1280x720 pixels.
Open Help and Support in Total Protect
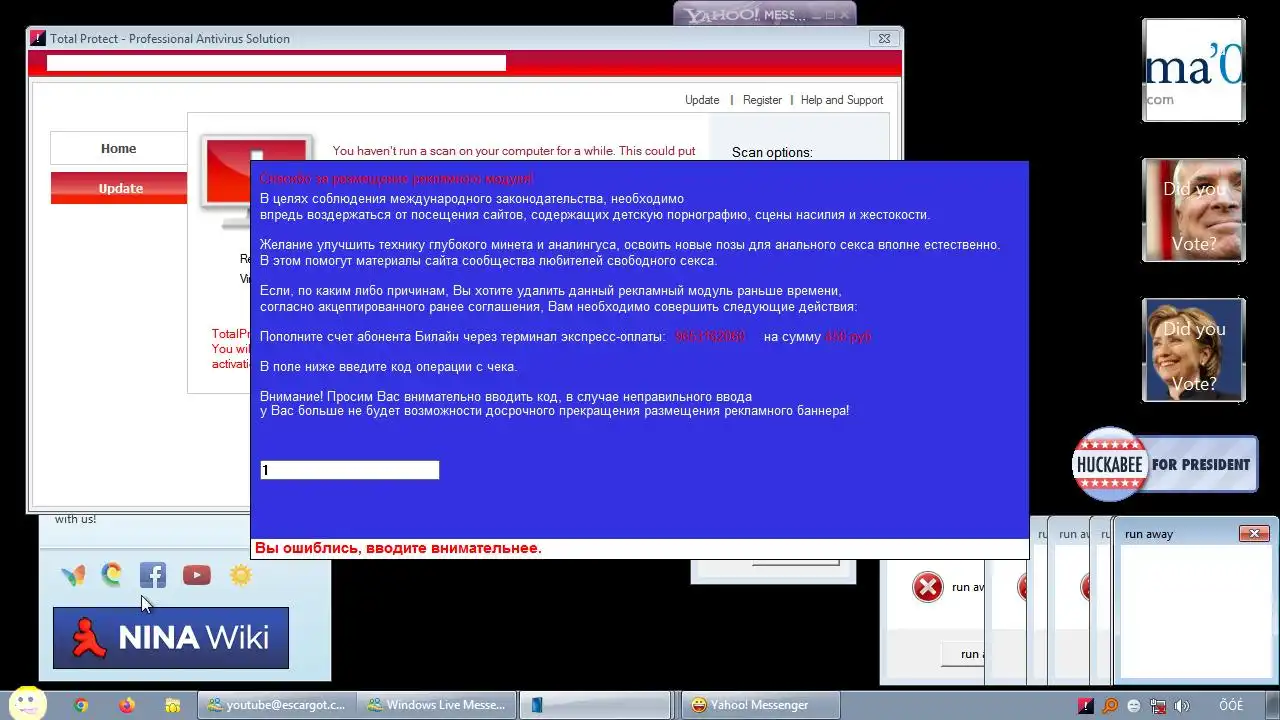pyautogui.click(x=842, y=100)
